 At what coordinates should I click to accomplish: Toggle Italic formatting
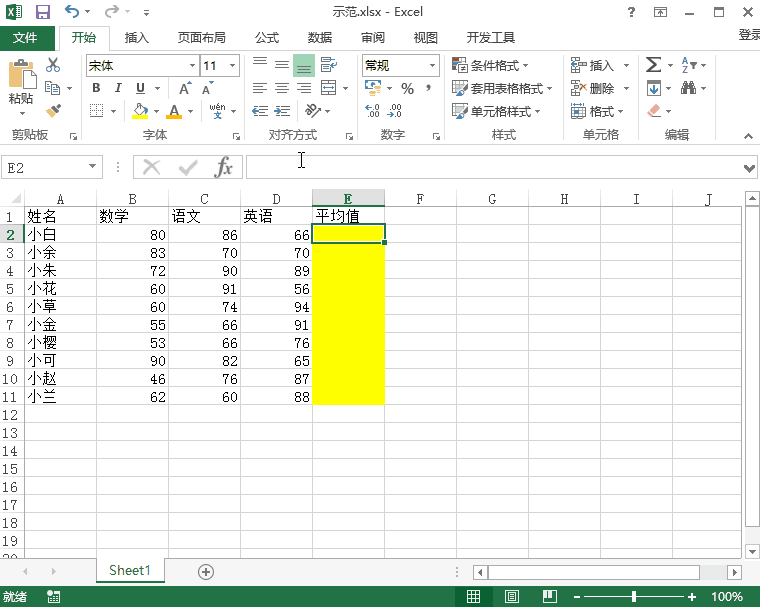[118, 88]
